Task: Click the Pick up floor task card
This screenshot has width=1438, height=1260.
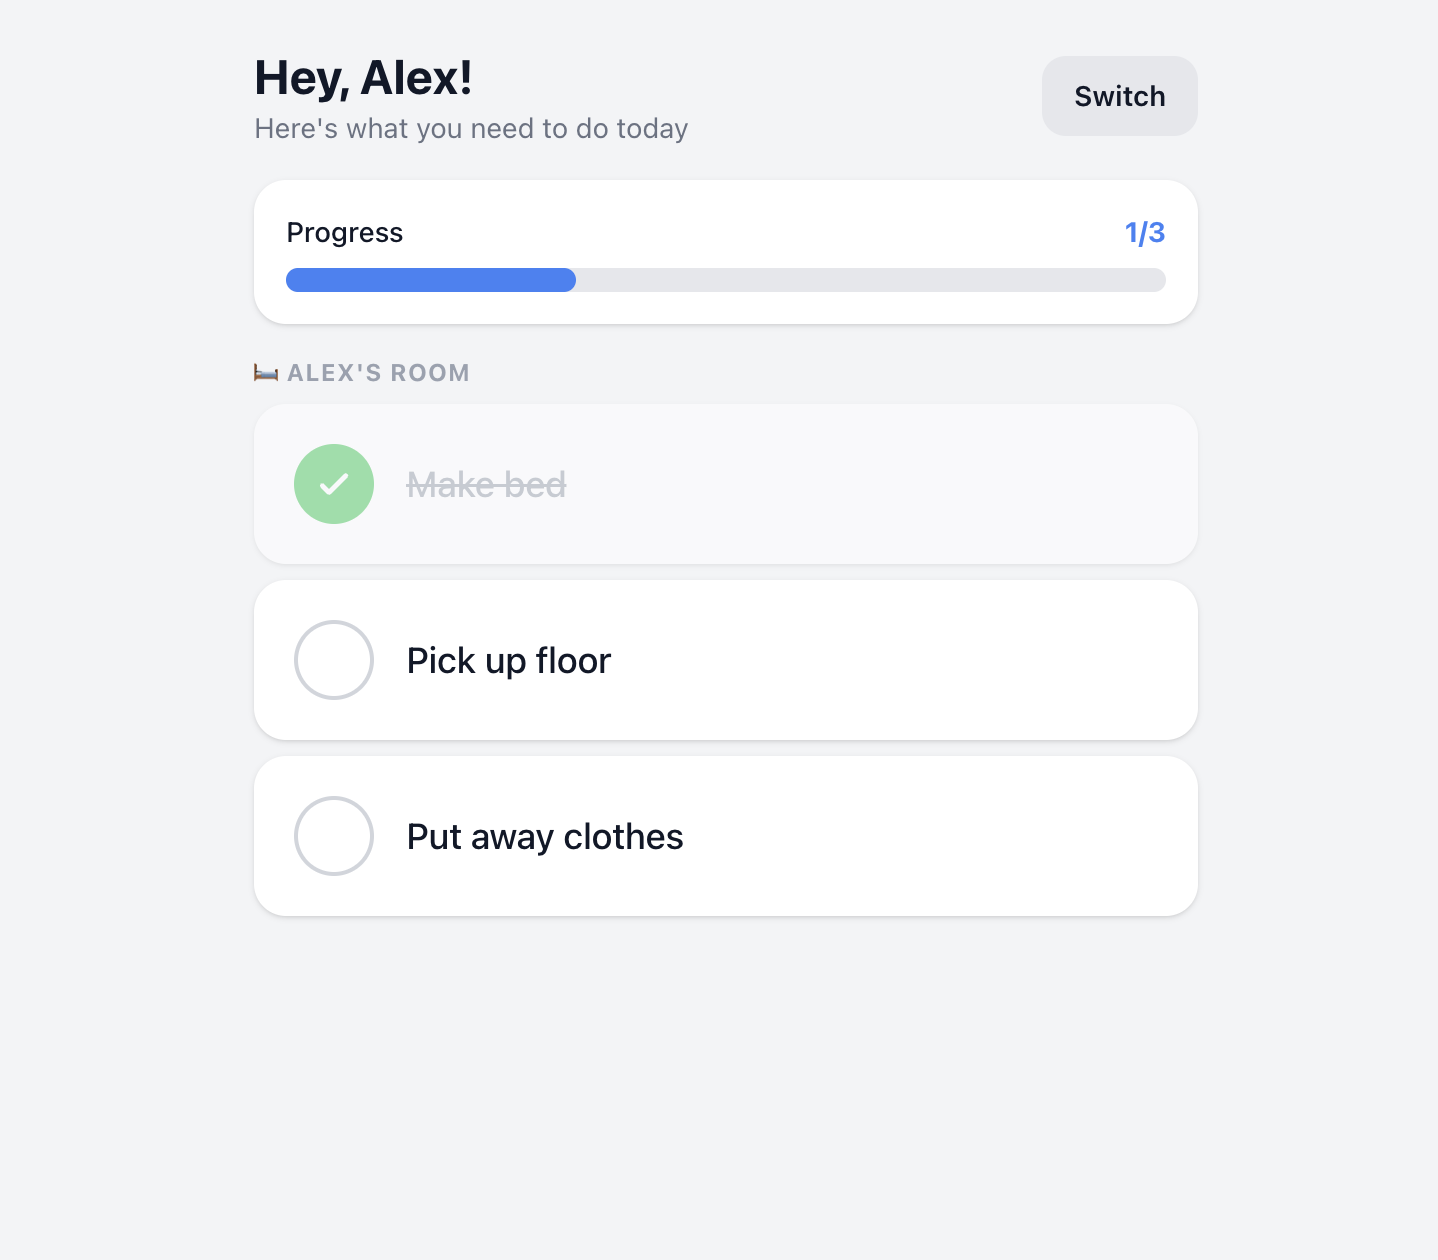Action: point(725,660)
